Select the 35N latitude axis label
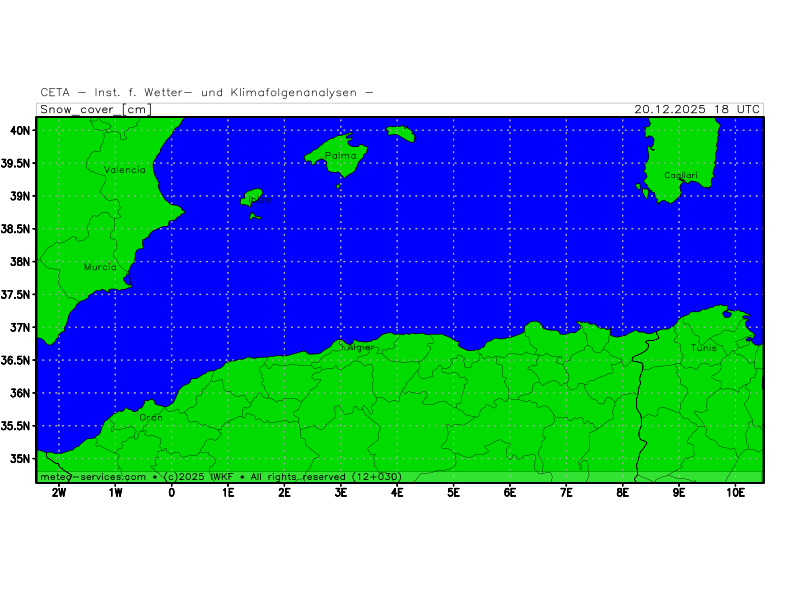 click(x=21, y=459)
